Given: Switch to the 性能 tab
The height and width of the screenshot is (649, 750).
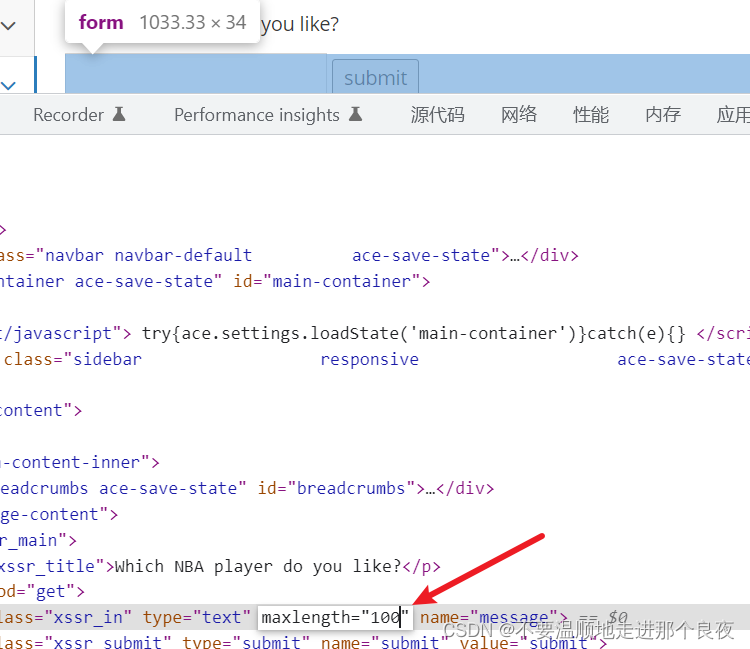Looking at the screenshot, I should click(591, 115).
